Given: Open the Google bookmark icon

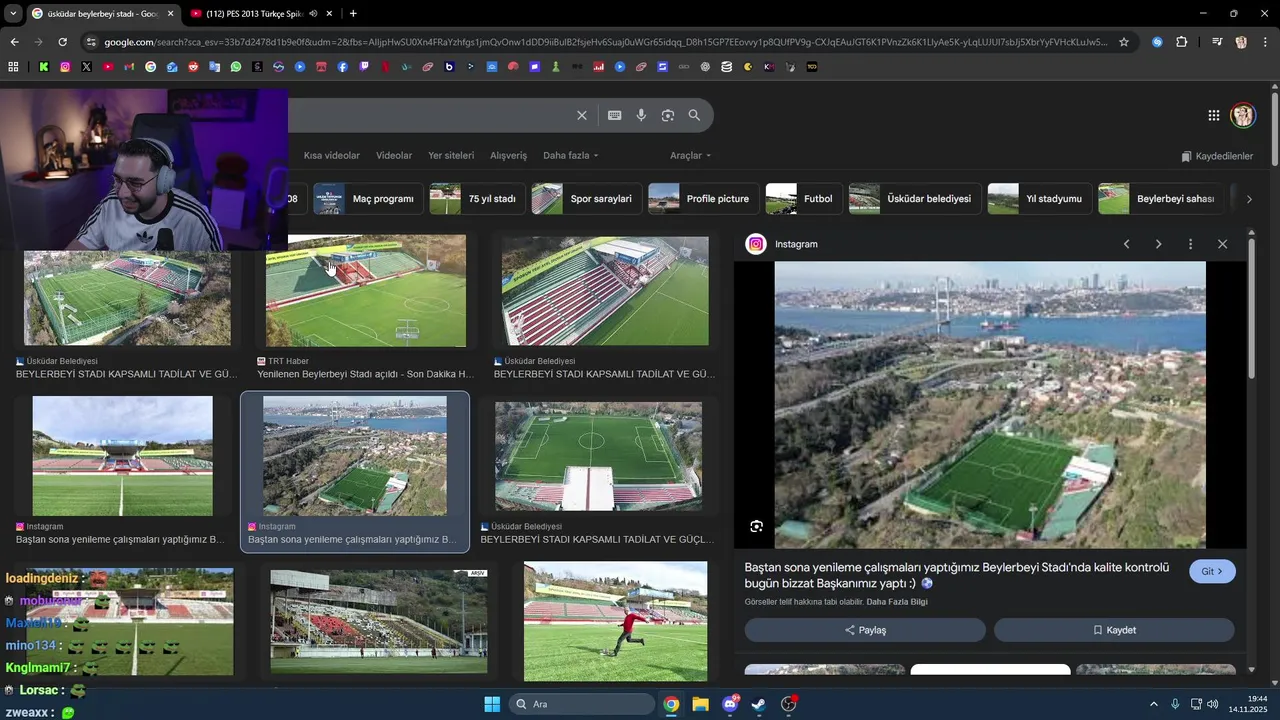Looking at the screenshot, I should [151, 67].
